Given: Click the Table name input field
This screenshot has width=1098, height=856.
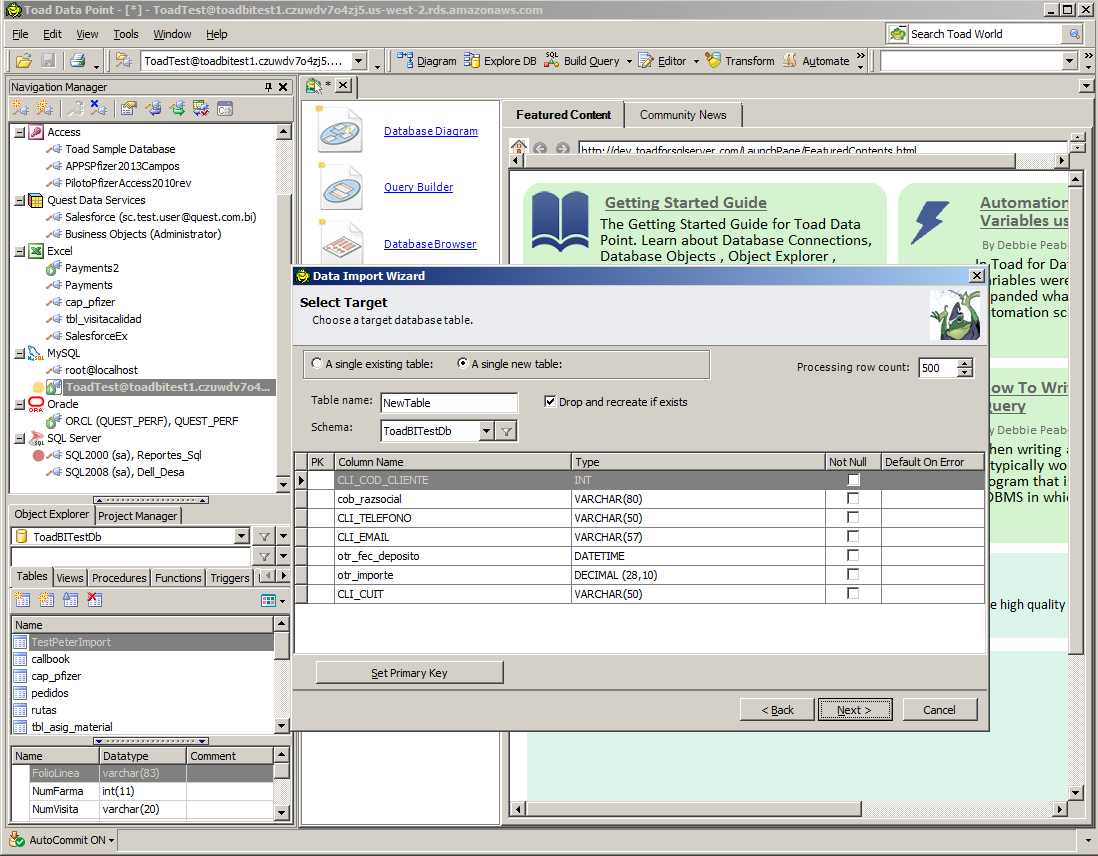Looking at the screenshot, I should point(449,403).
